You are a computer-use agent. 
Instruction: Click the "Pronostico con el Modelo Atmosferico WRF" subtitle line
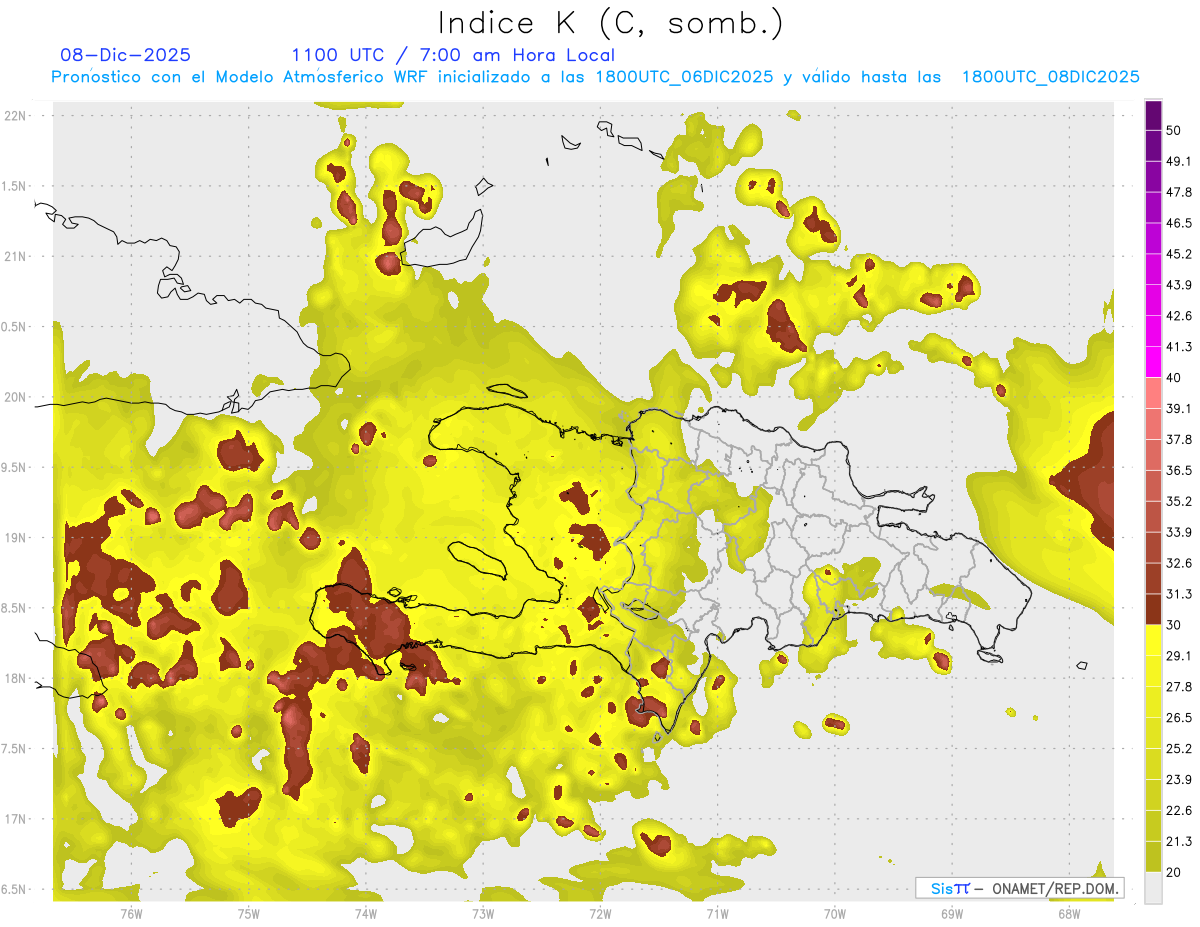click(595, 77)
